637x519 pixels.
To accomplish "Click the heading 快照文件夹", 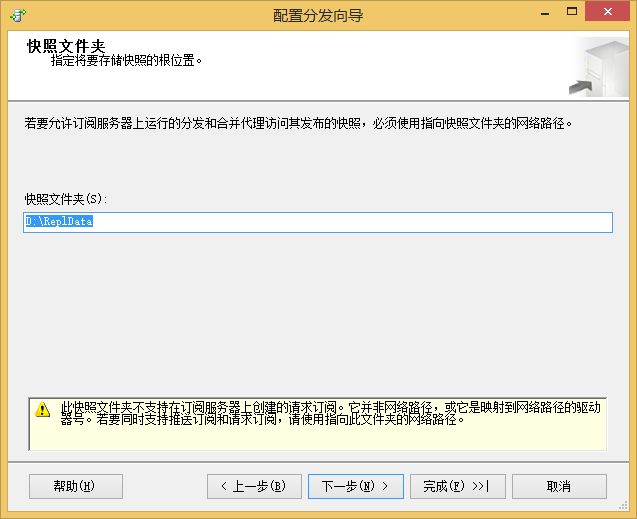I will coord(66,46).
